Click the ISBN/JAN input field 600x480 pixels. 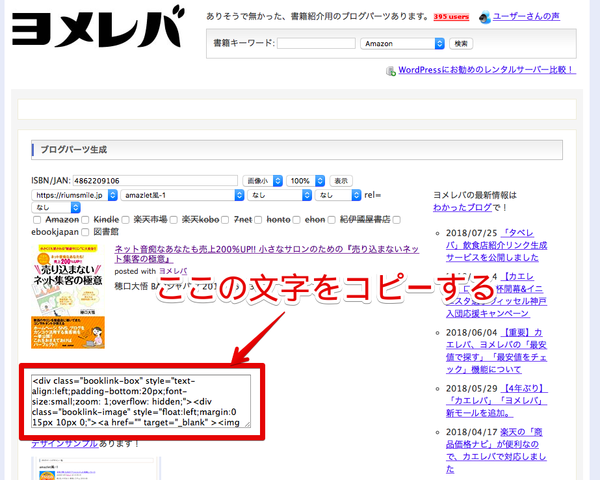pyautogui.click(x=155, y=181)
